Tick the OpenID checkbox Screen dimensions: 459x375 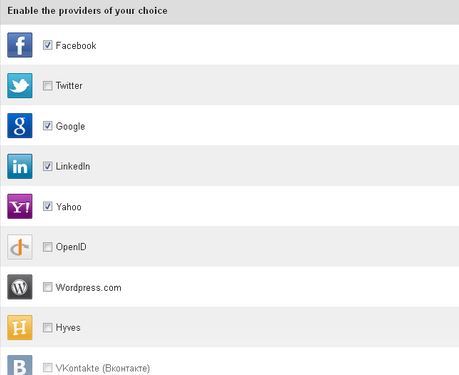(48, 247)
